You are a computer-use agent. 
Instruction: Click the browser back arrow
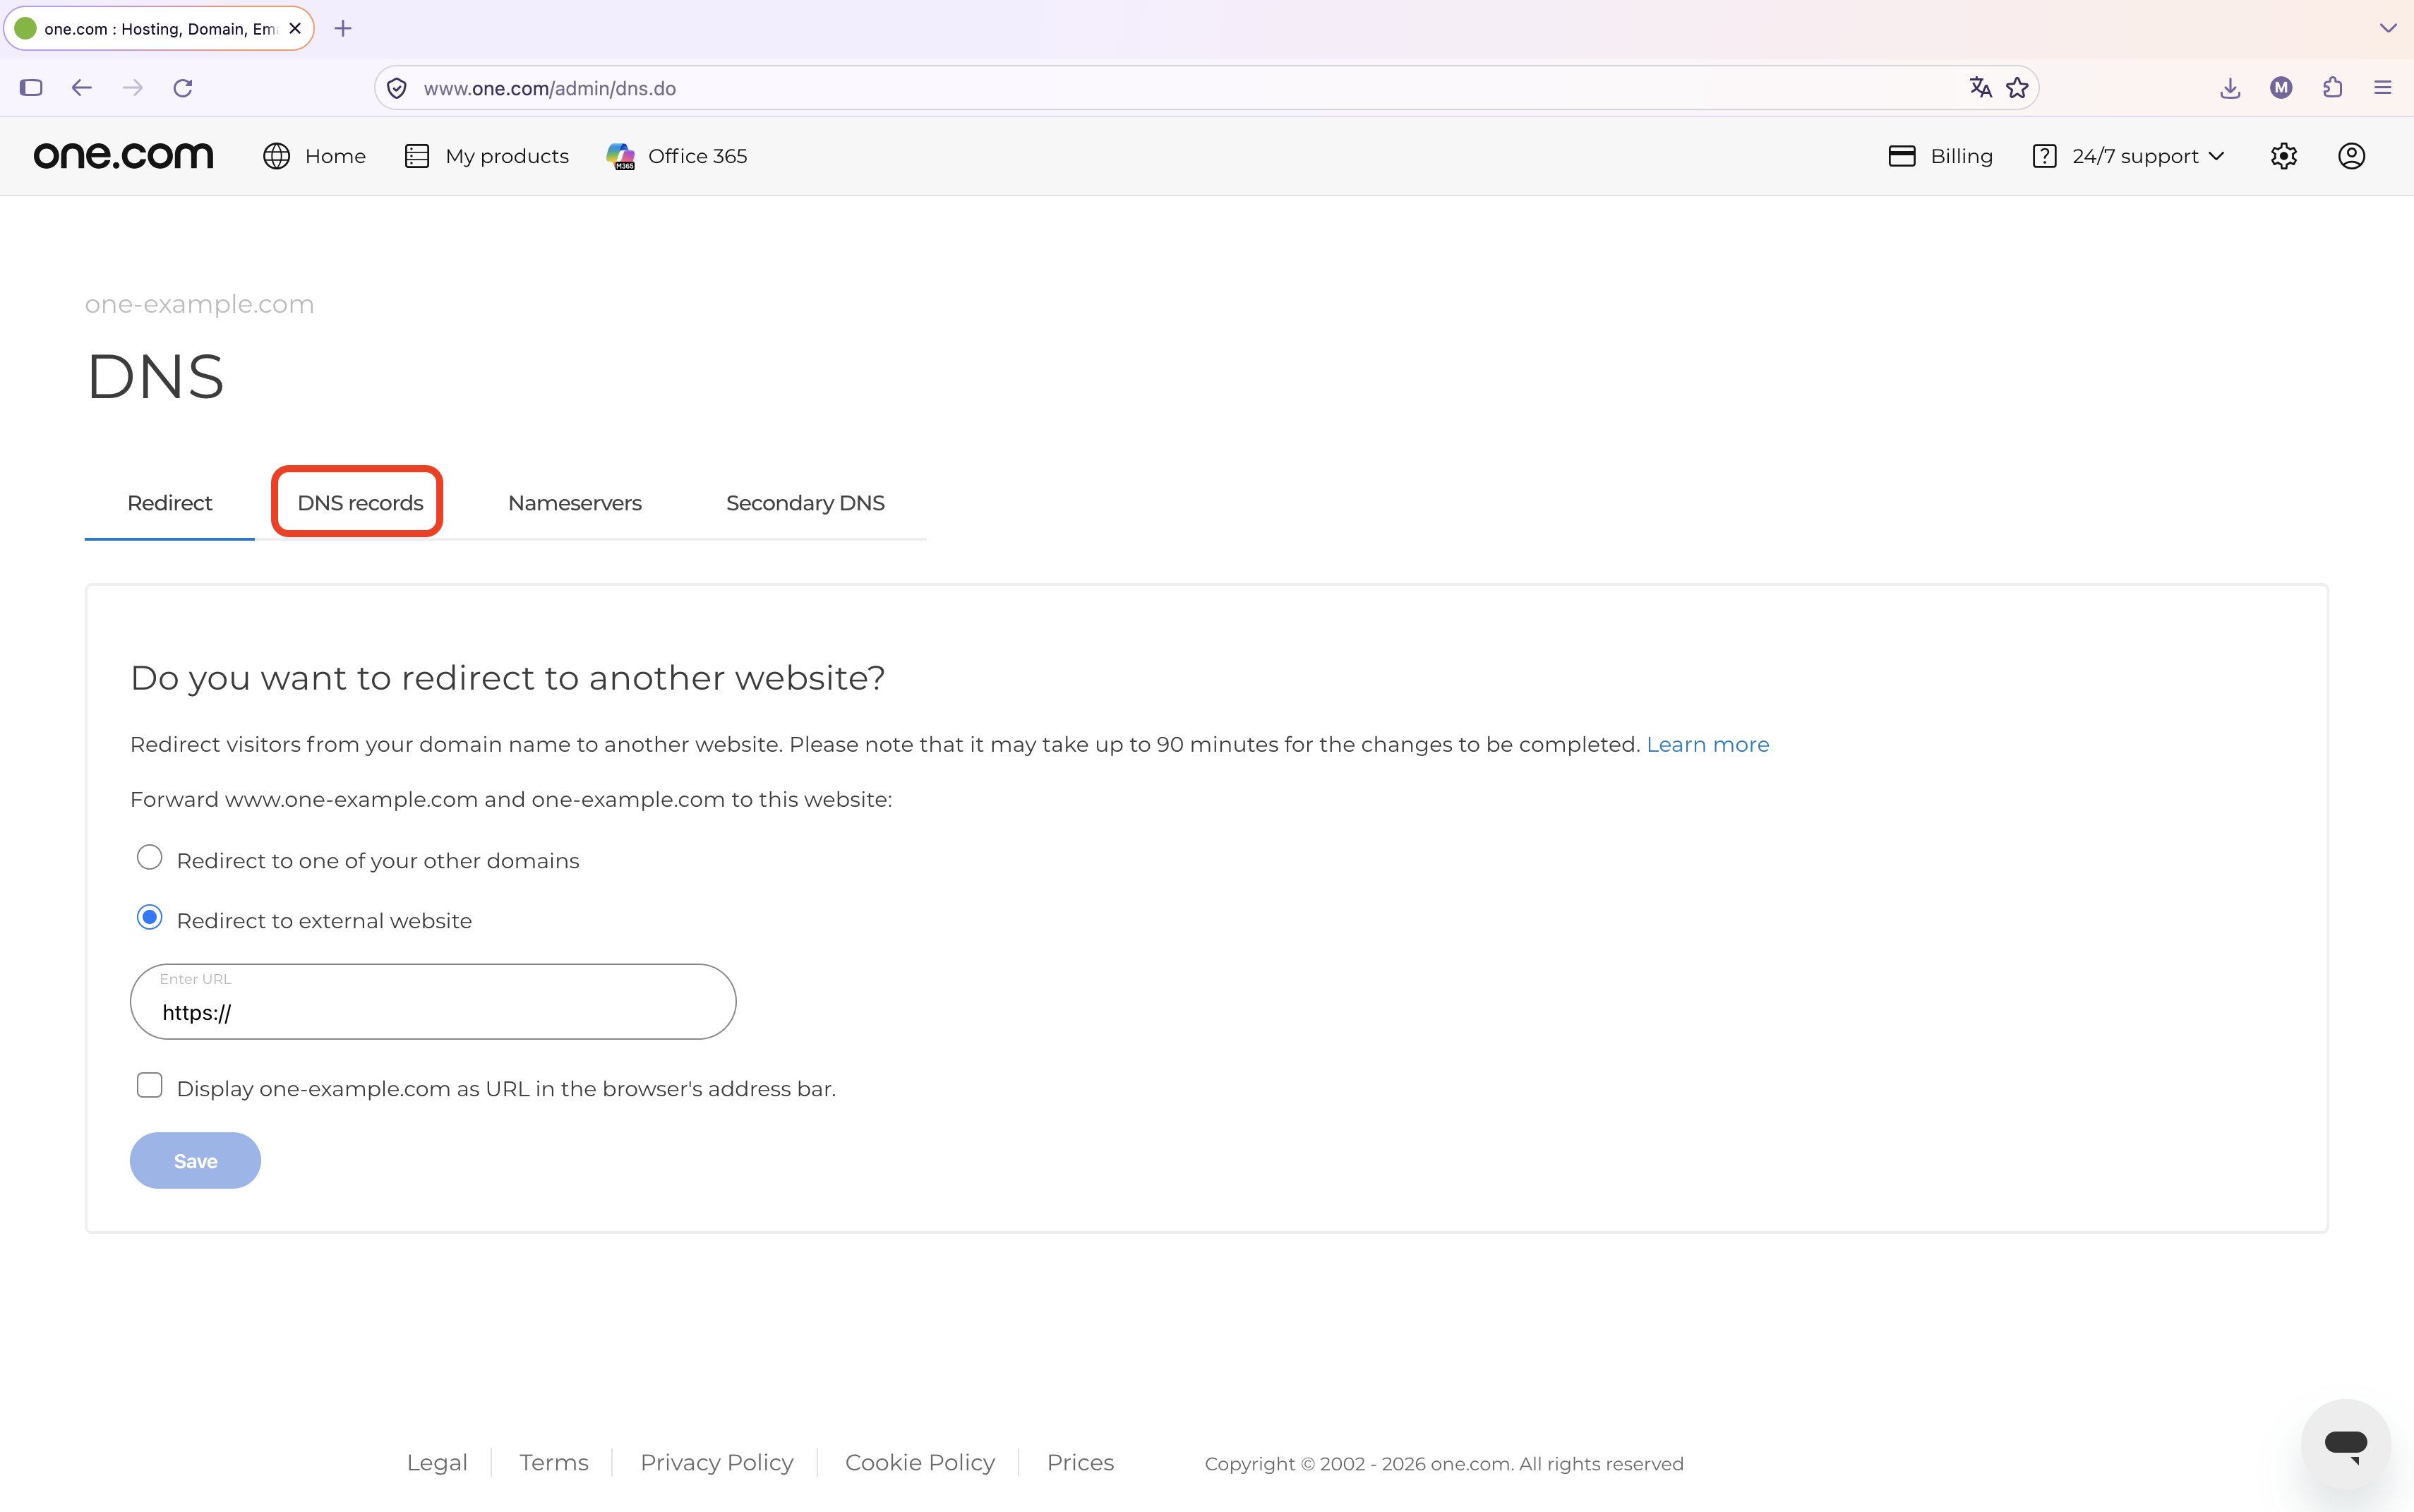82,88
